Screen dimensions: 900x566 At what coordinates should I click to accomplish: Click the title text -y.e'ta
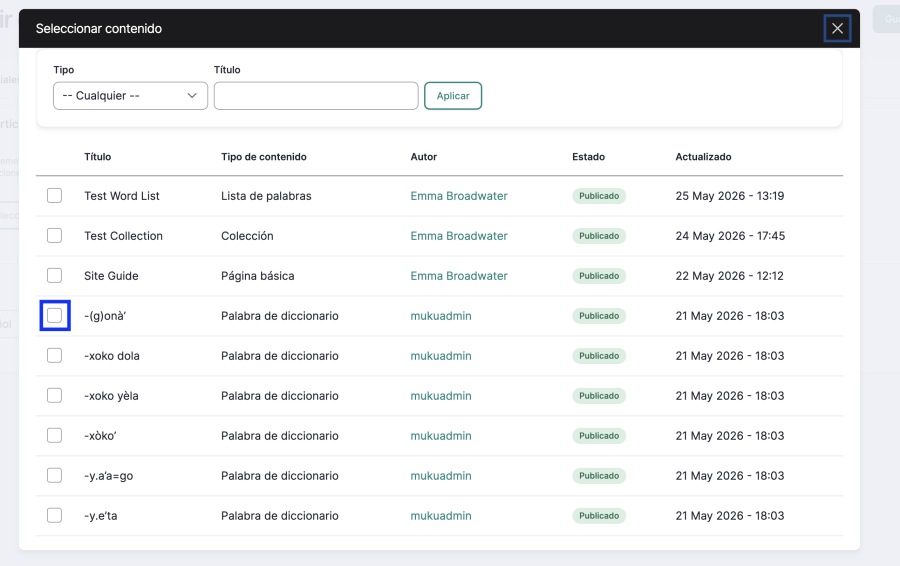point(101,516)
